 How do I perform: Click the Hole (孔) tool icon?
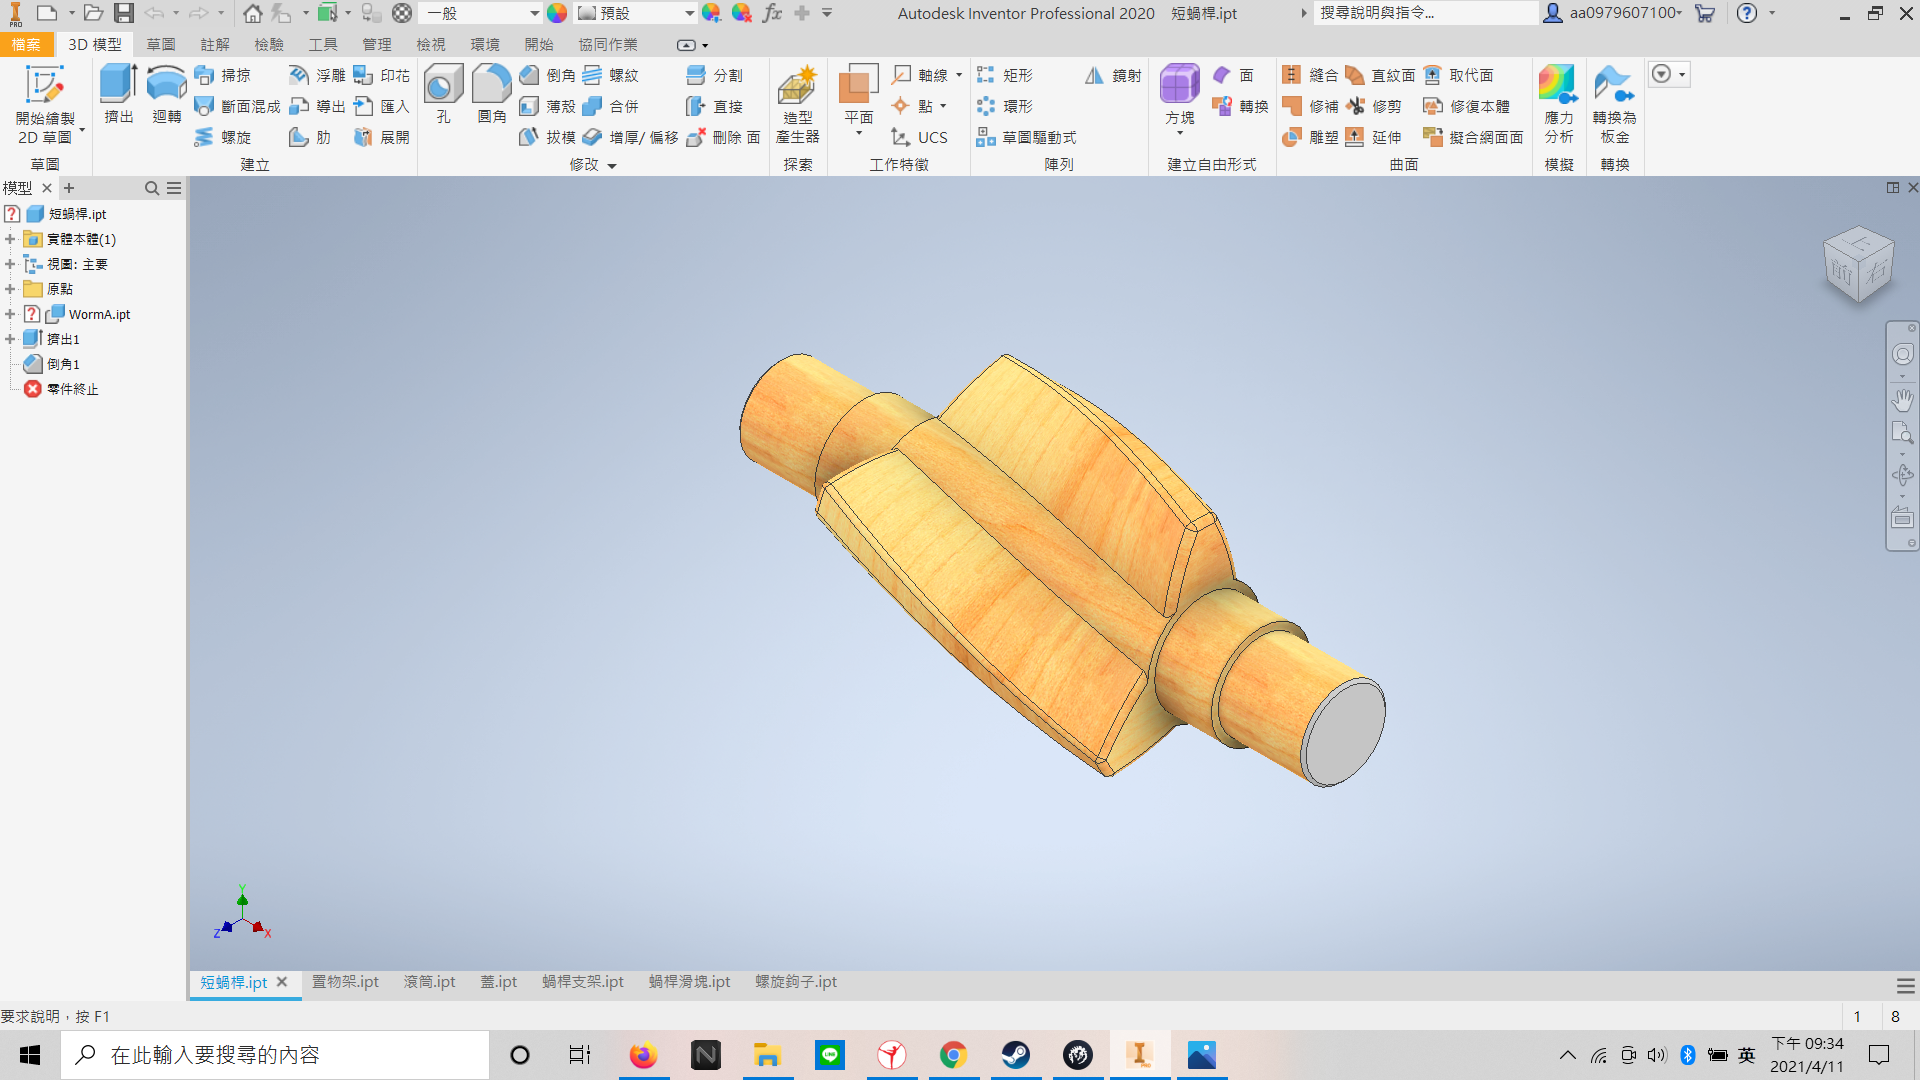(x=443, y=85)
